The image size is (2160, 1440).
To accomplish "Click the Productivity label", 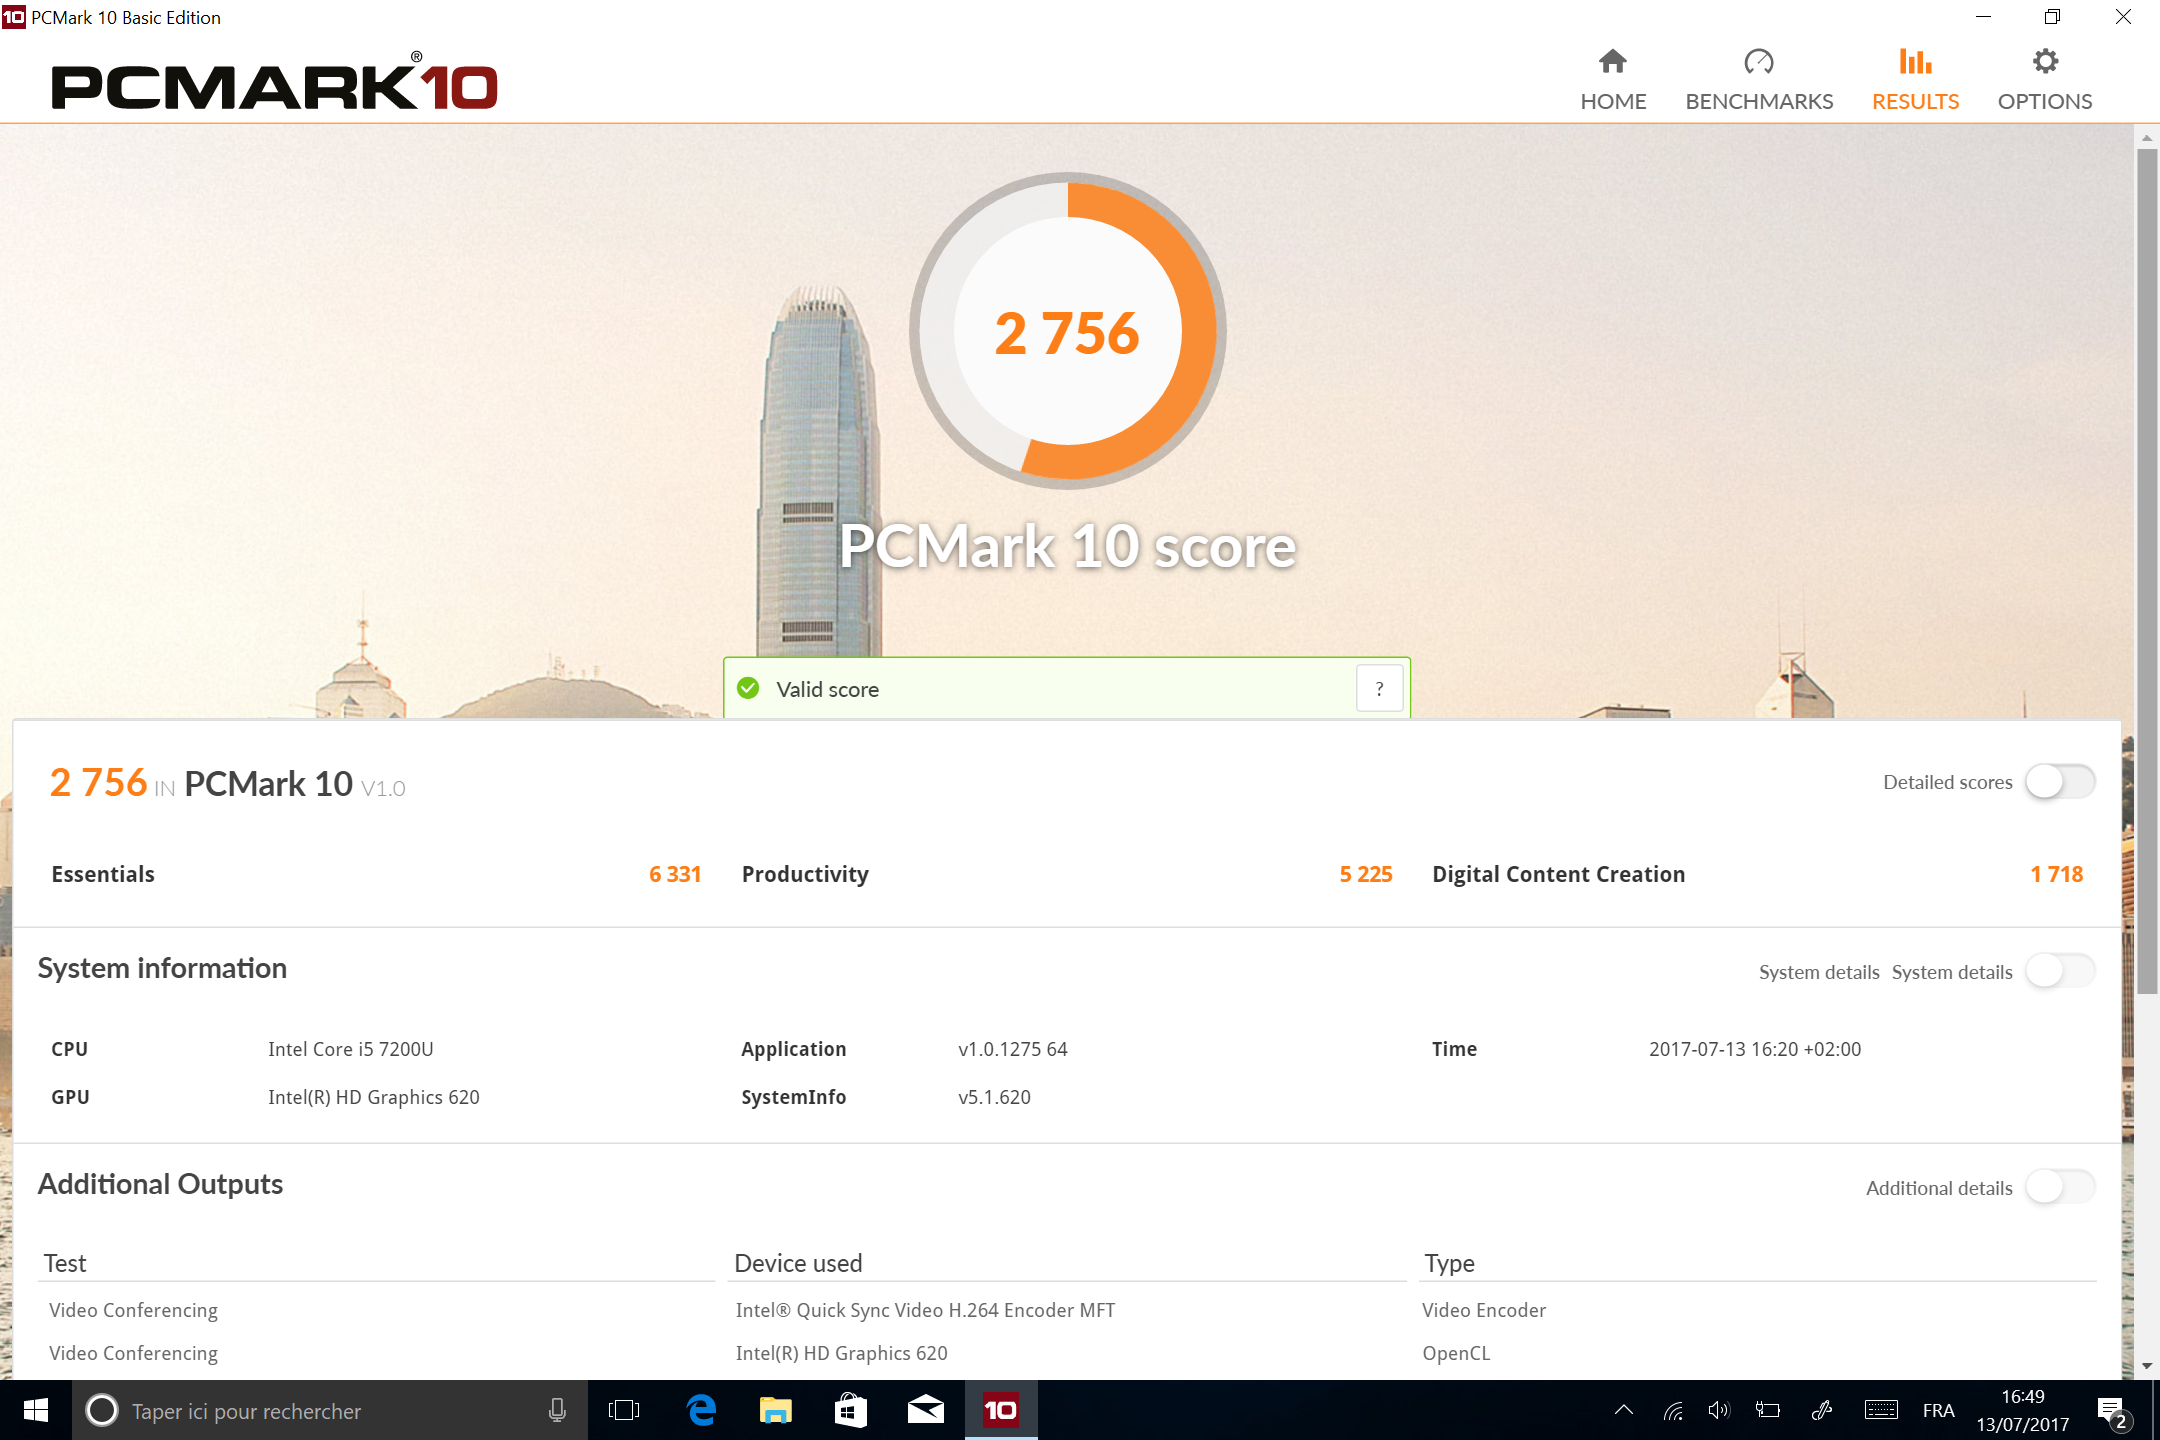I will coord(805,874).
